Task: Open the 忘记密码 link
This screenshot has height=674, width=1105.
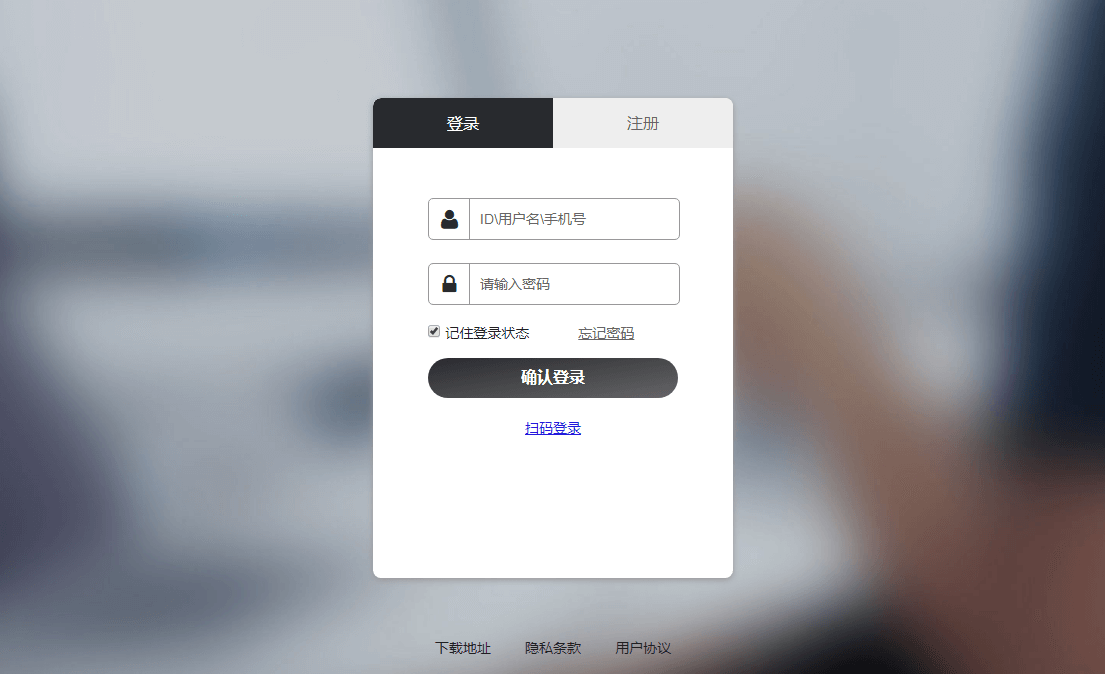Action: [x=606, y=333]
